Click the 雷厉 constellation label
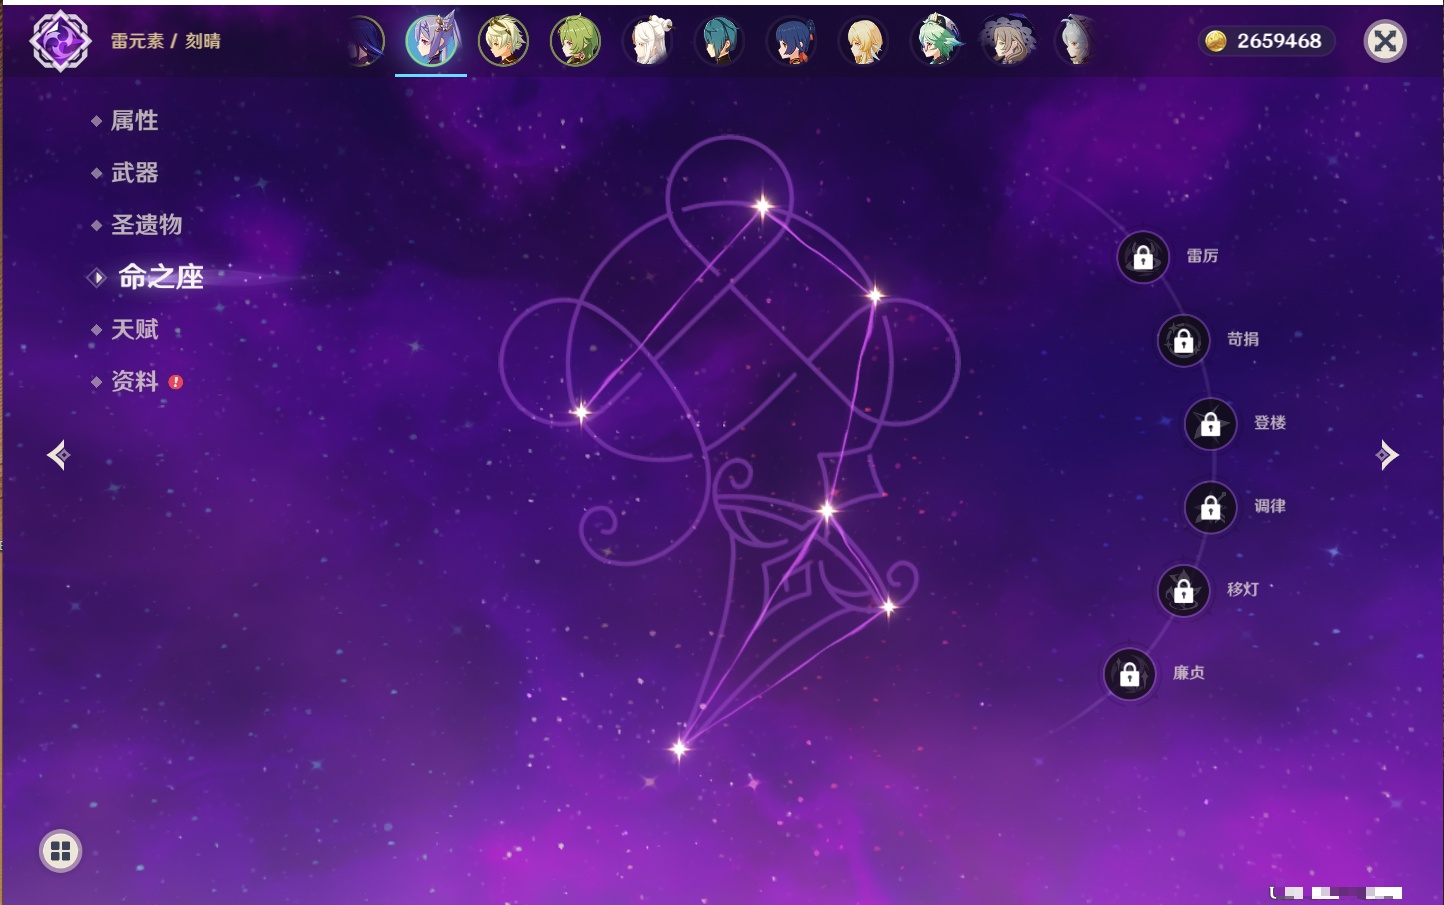 tap(1202, 256)
